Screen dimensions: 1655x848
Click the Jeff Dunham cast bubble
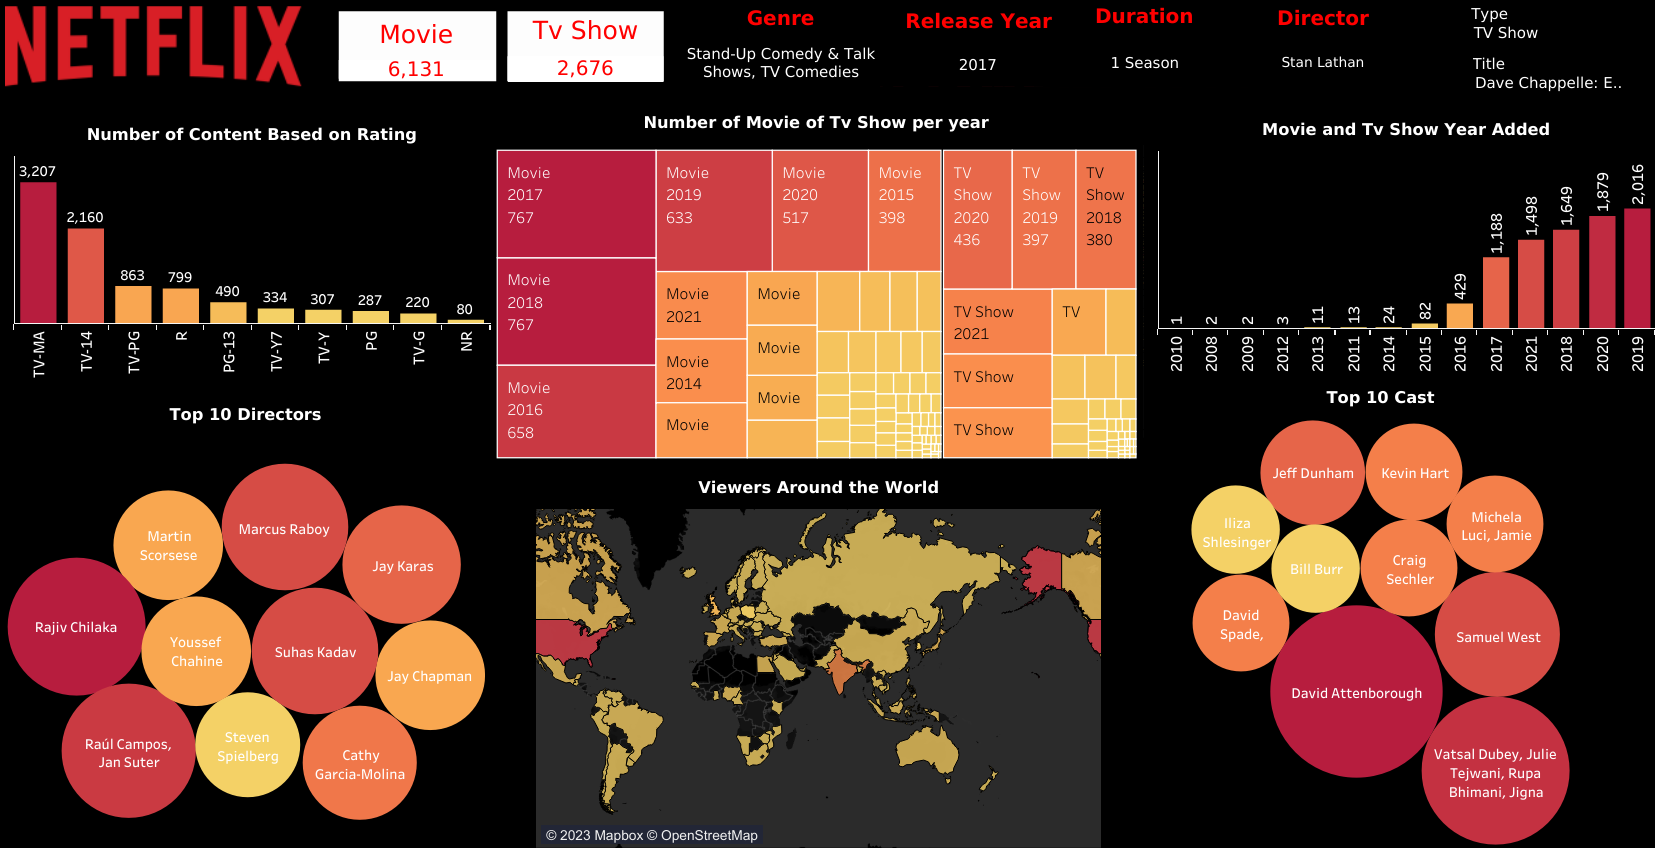pos(1313,473)
